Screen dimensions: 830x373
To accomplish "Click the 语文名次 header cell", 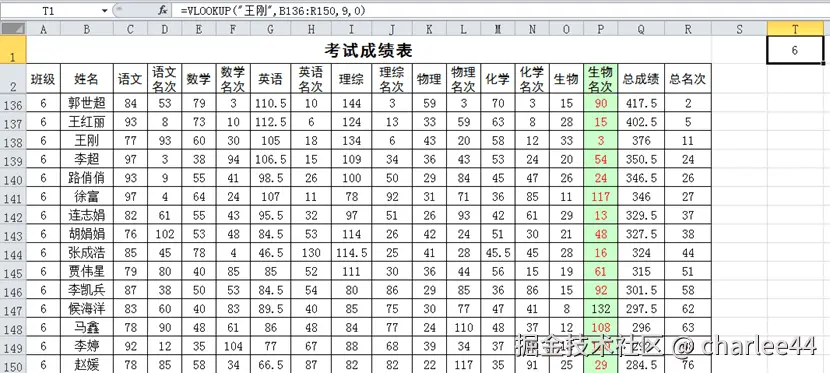I will click(165, 79).
